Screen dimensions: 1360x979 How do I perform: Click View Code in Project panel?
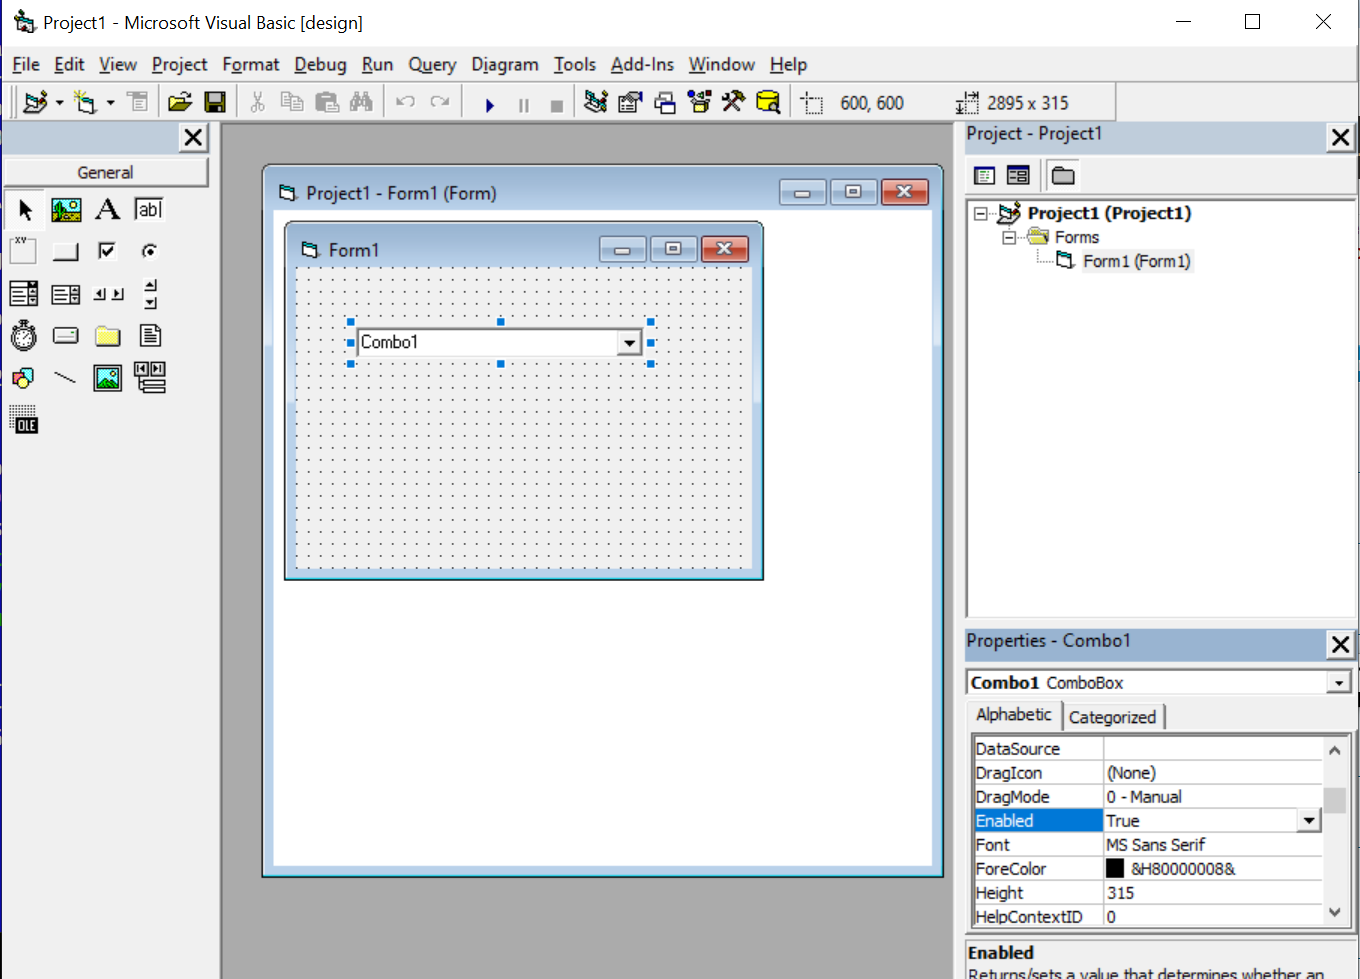(984, 176)
